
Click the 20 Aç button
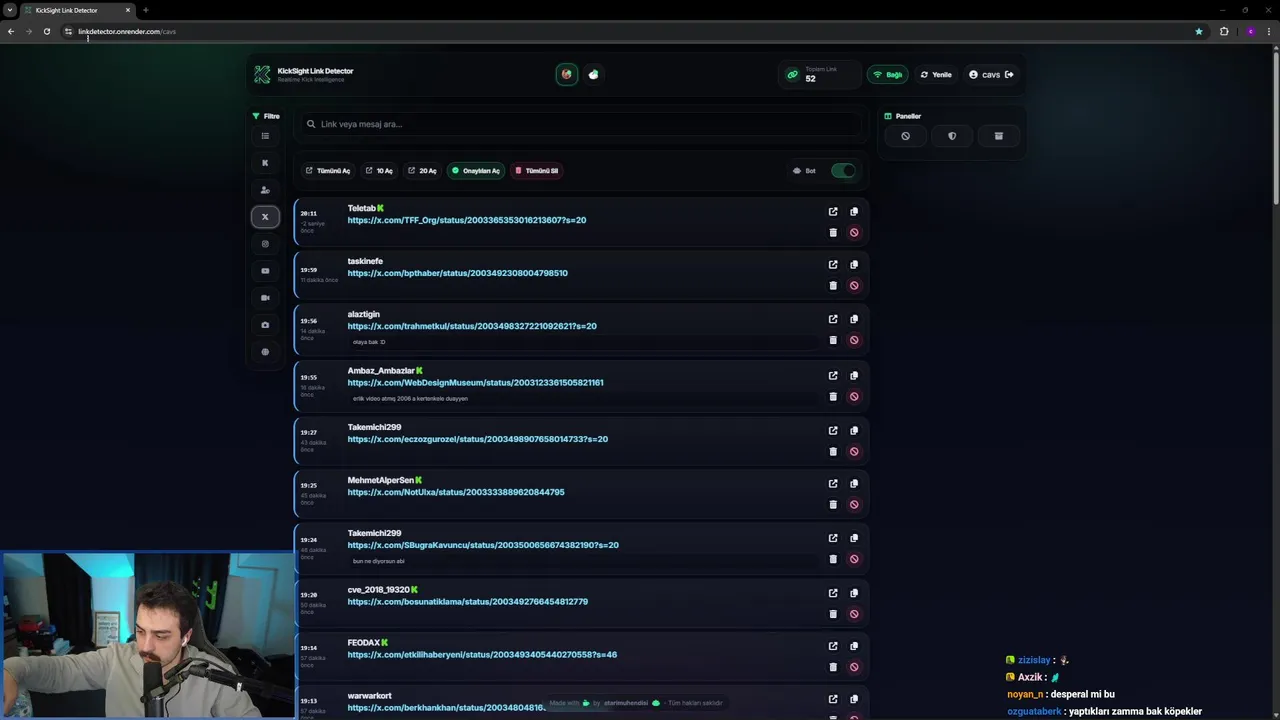[422, 171]
